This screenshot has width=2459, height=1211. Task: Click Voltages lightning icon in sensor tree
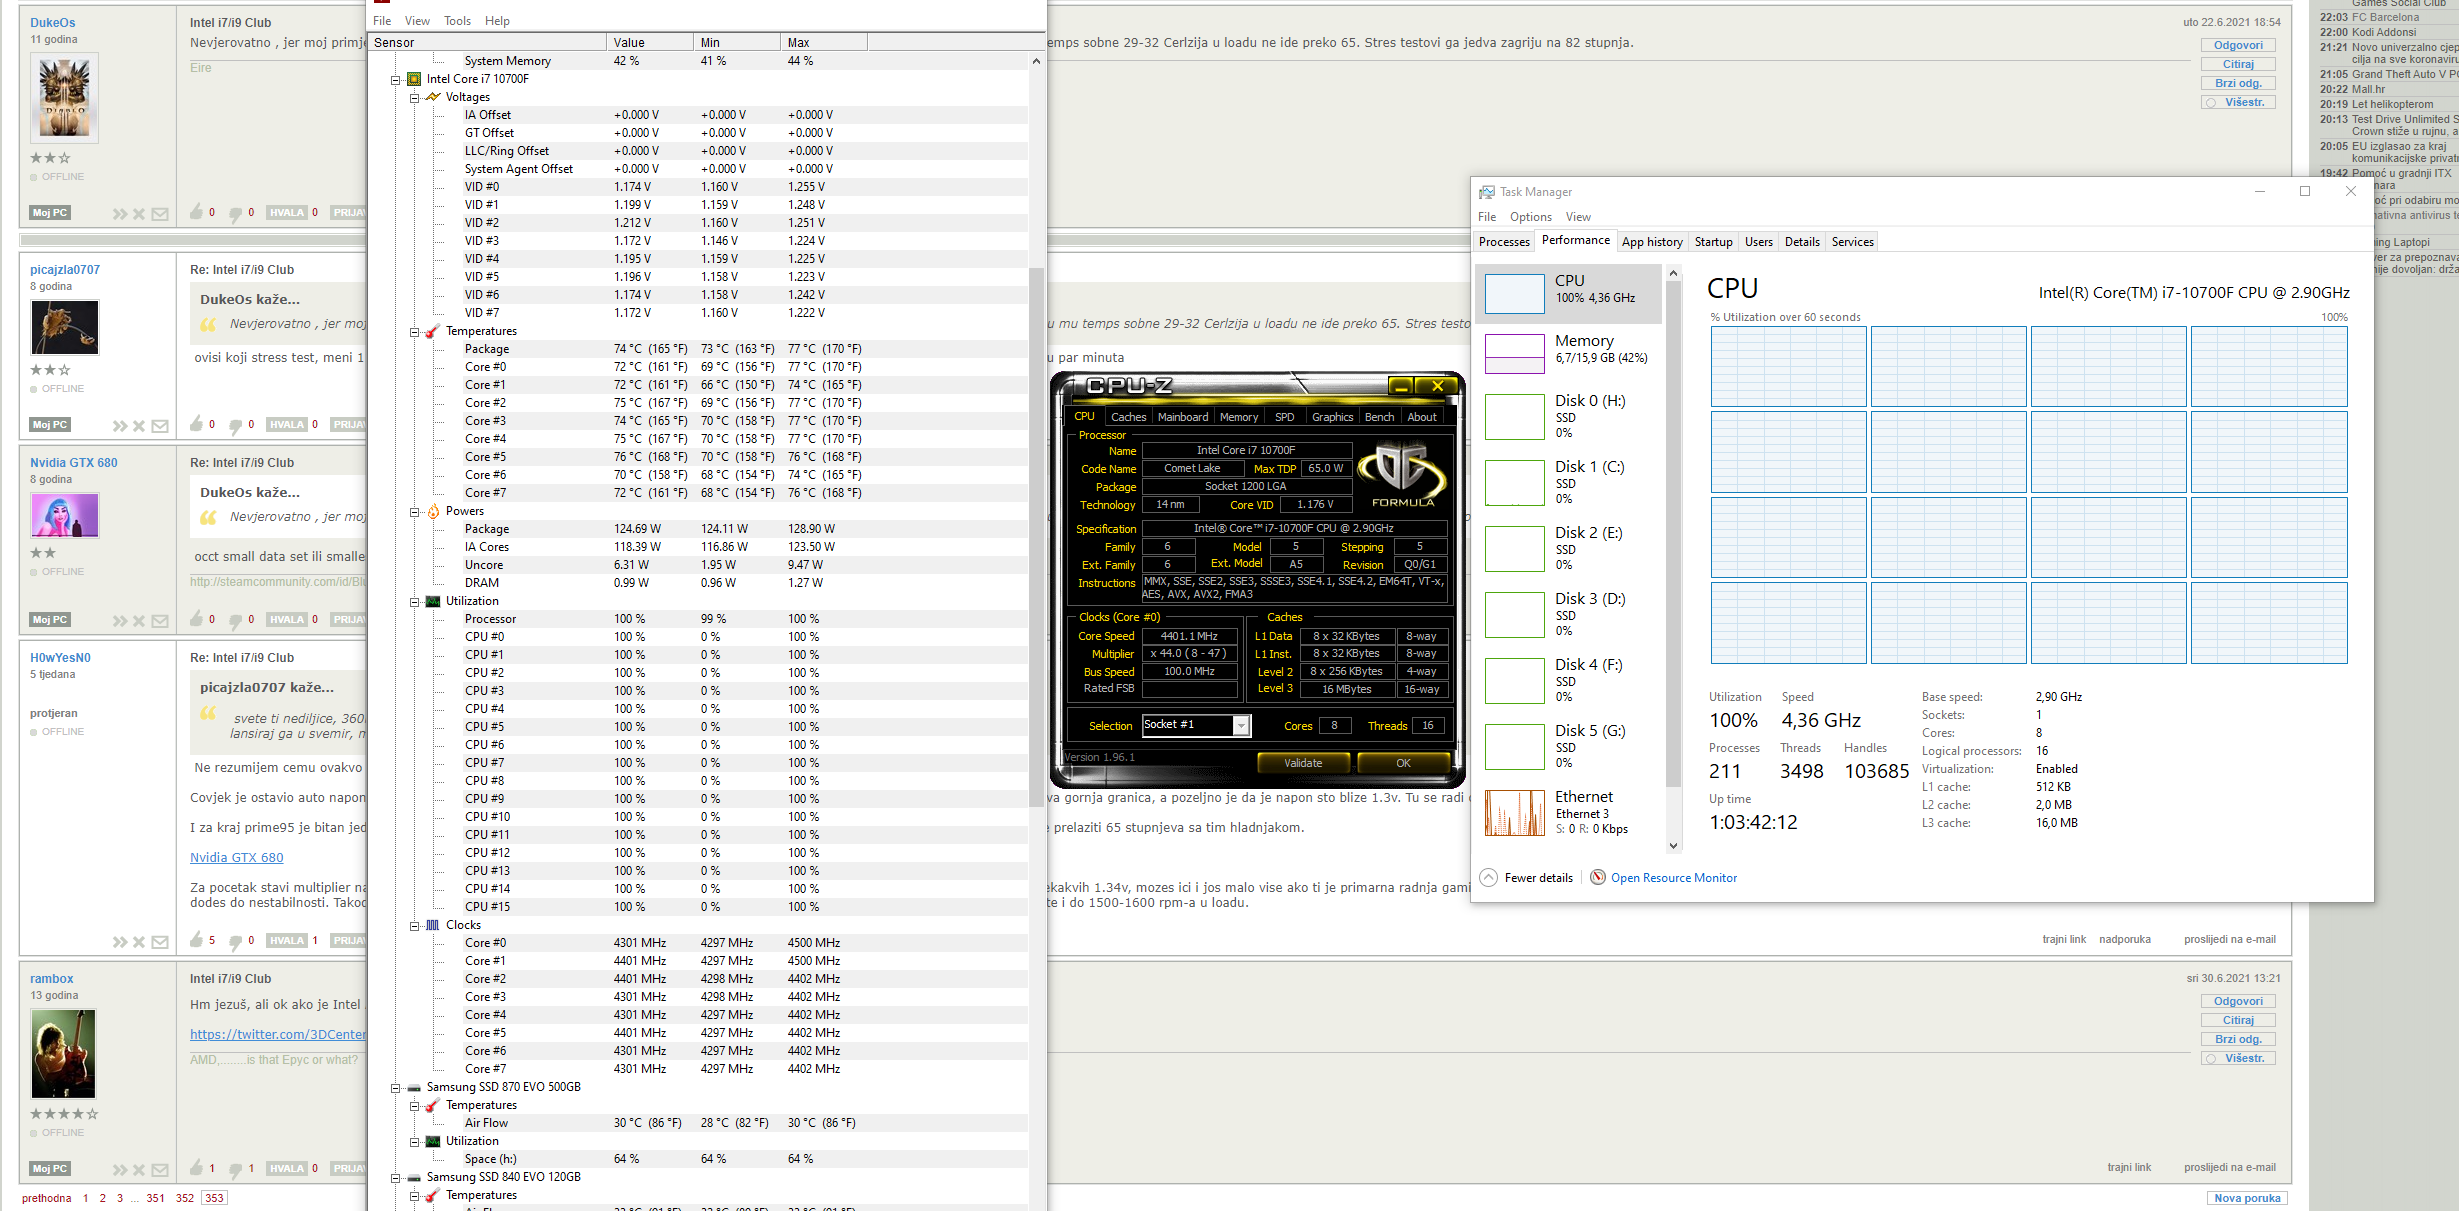pyautogui.click(x=433, y=97)
